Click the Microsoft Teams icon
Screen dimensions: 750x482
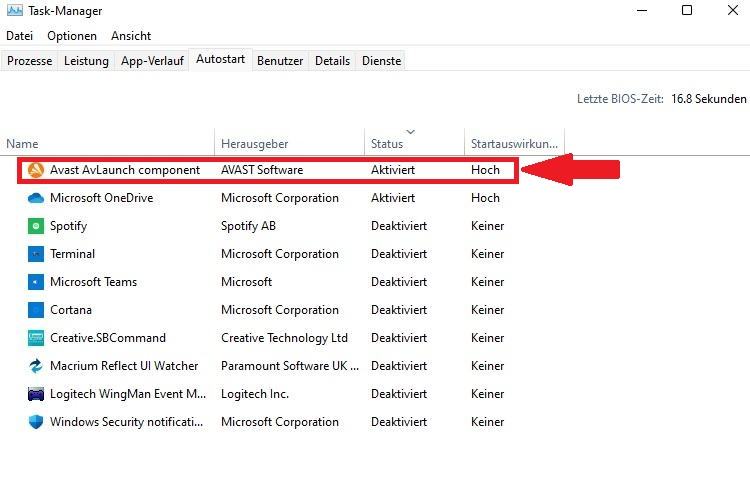(x=36, y=282)
